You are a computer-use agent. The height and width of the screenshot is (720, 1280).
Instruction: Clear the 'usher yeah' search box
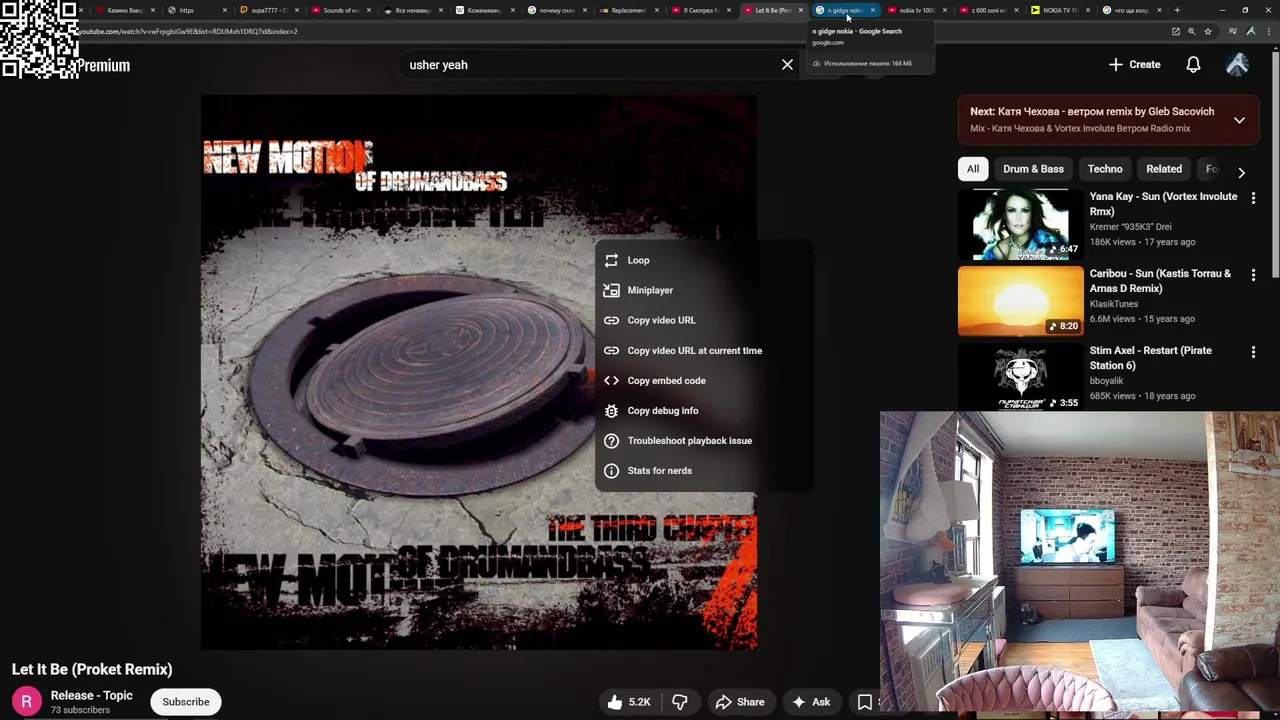tap(787, 65)
